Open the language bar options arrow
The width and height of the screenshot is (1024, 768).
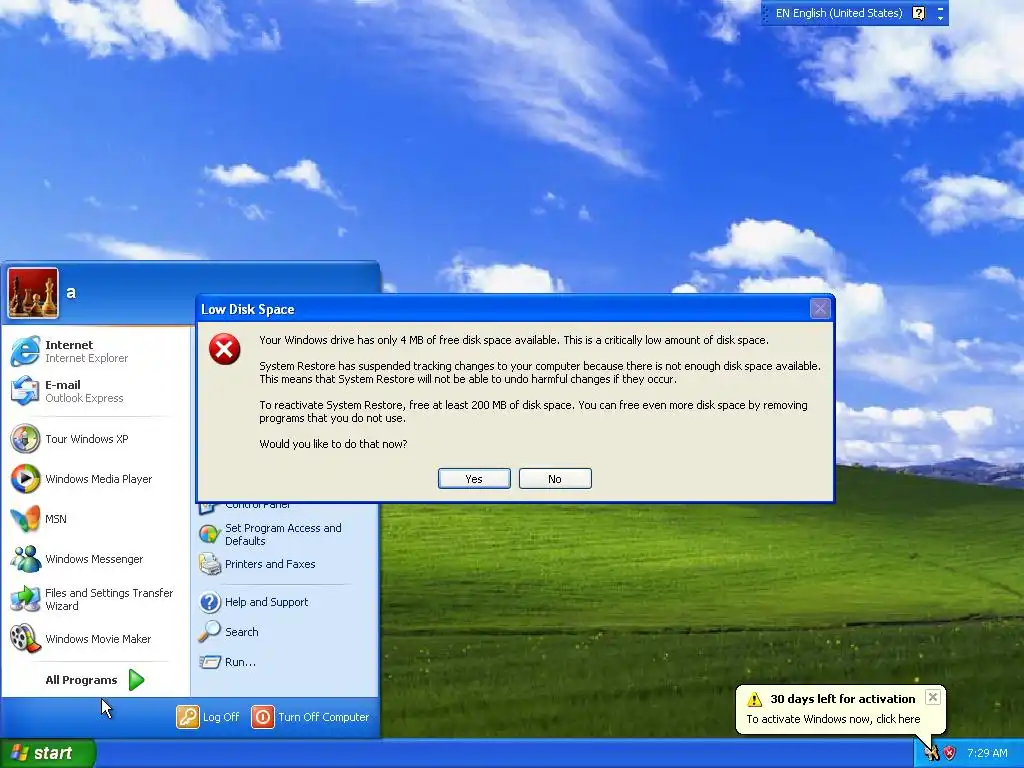tap(940, 18)
